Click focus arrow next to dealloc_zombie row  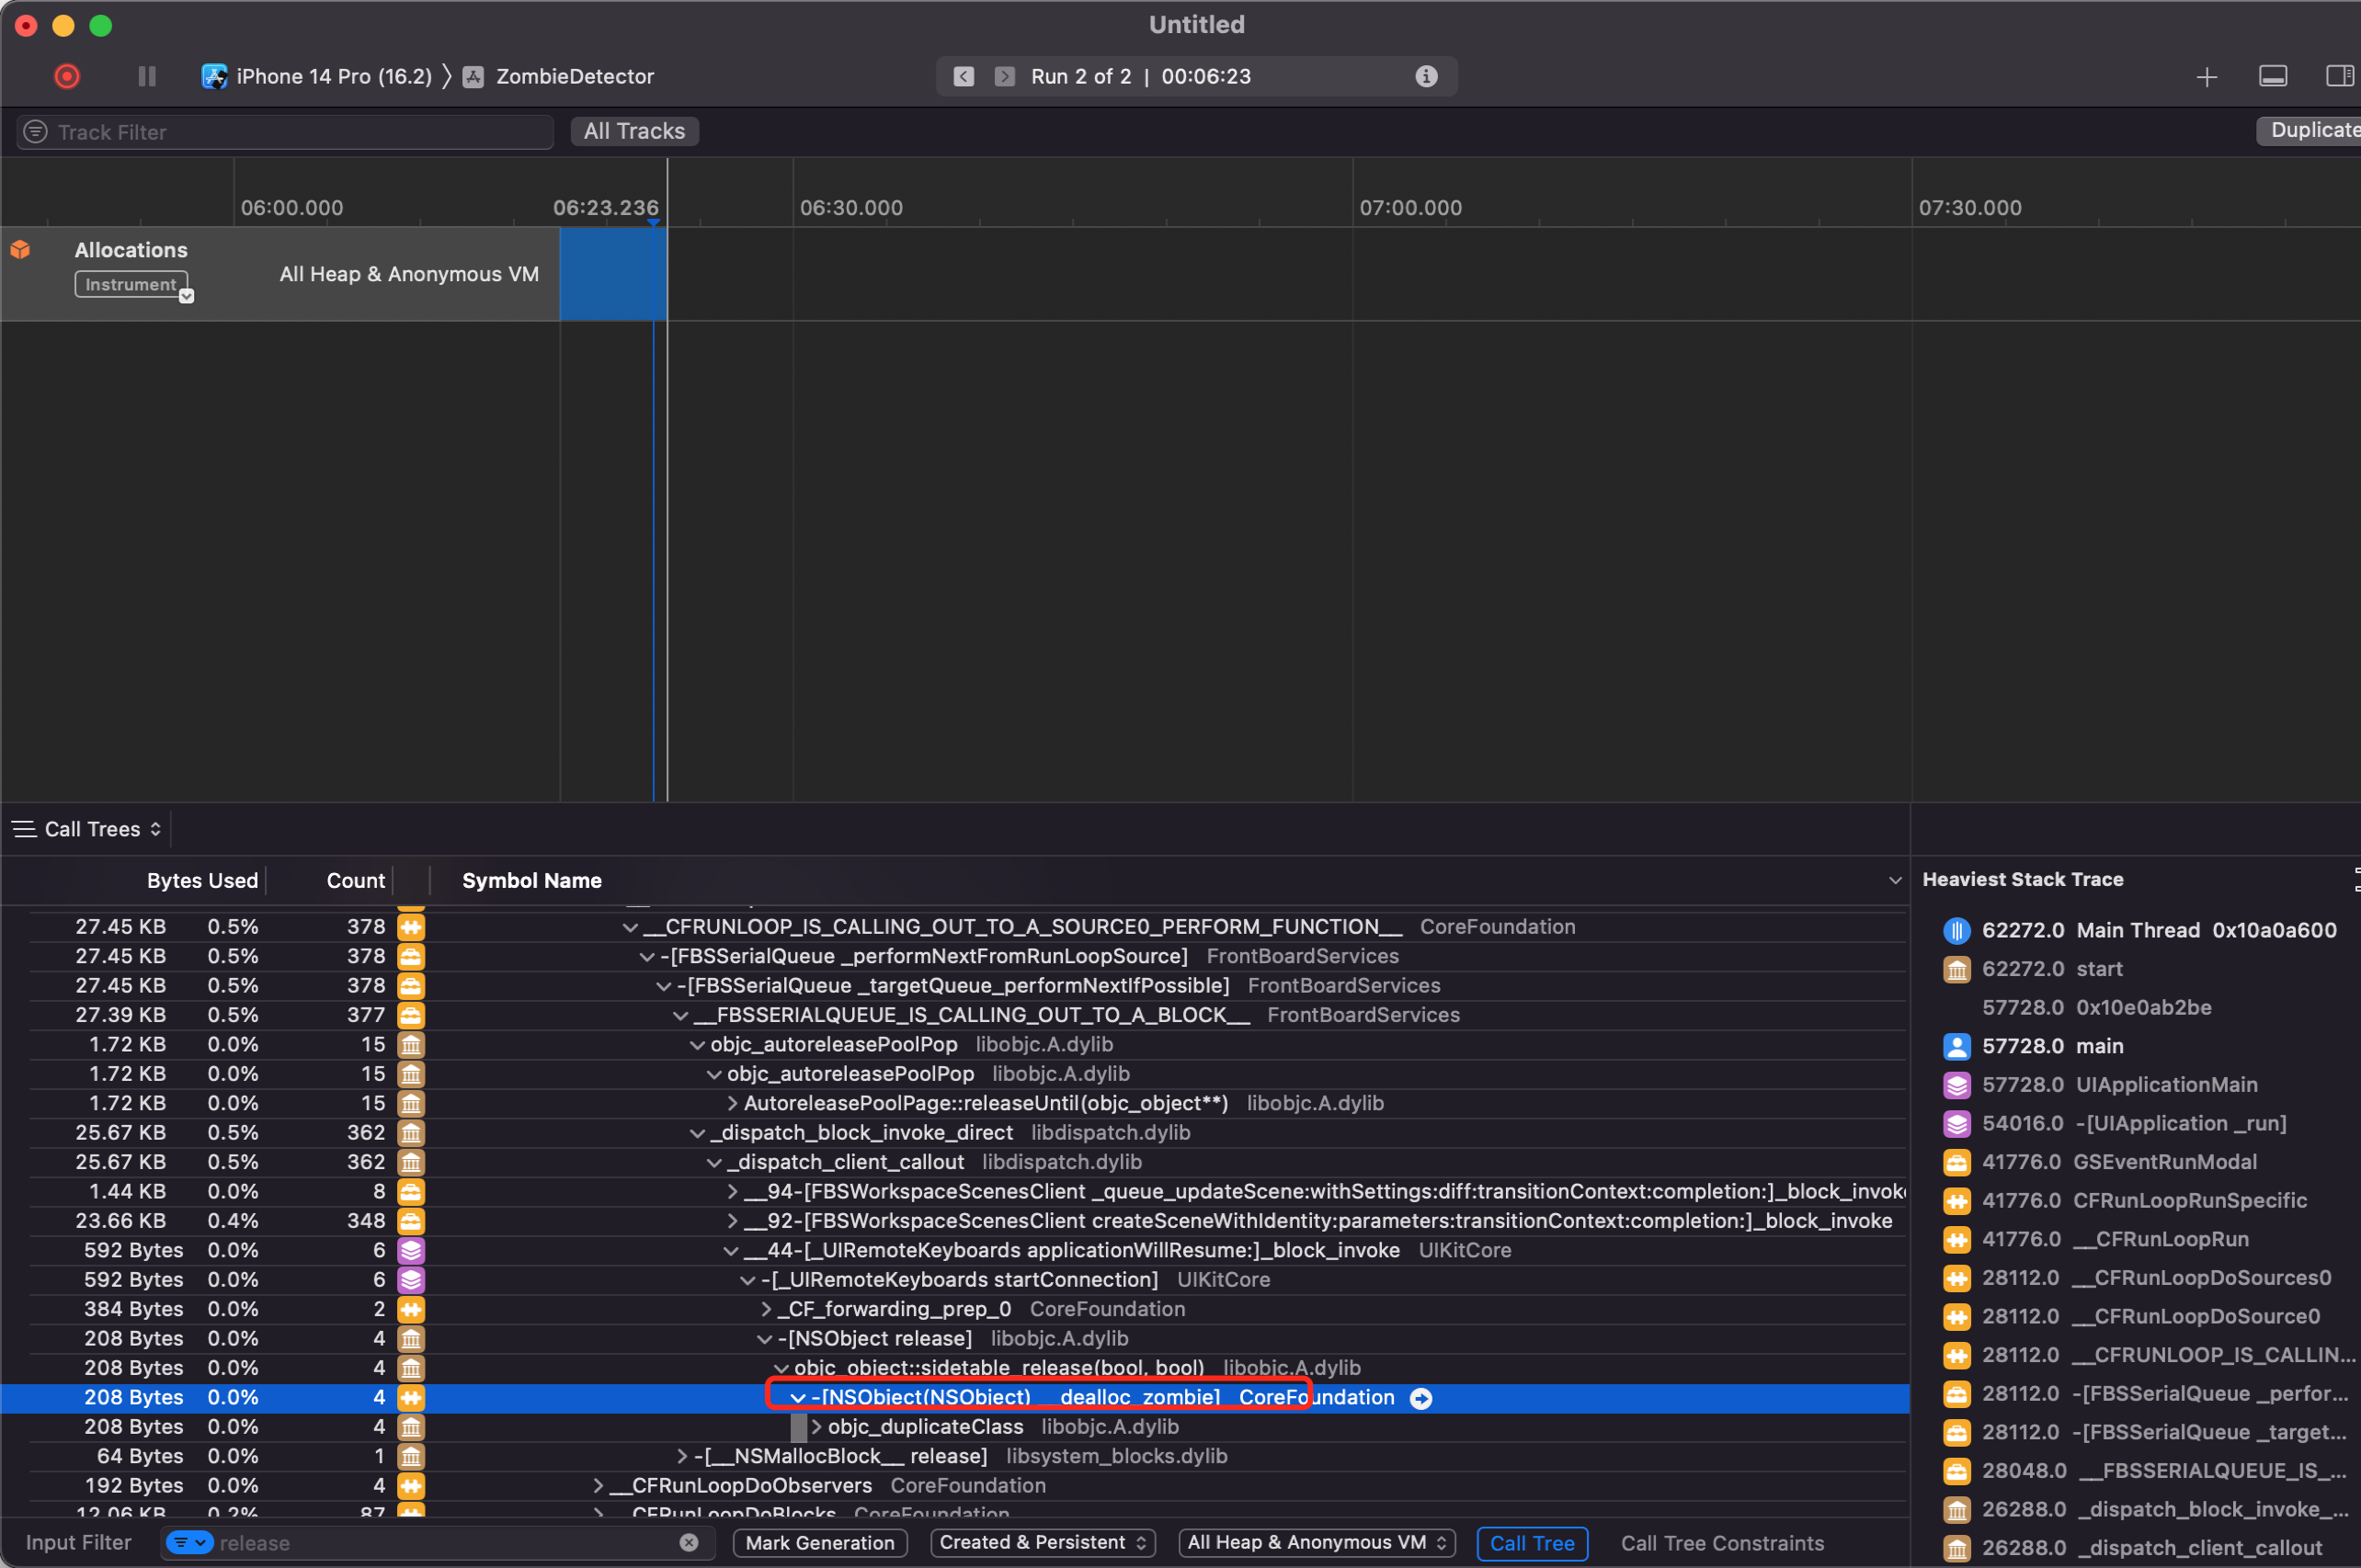coord(1420,1398)
